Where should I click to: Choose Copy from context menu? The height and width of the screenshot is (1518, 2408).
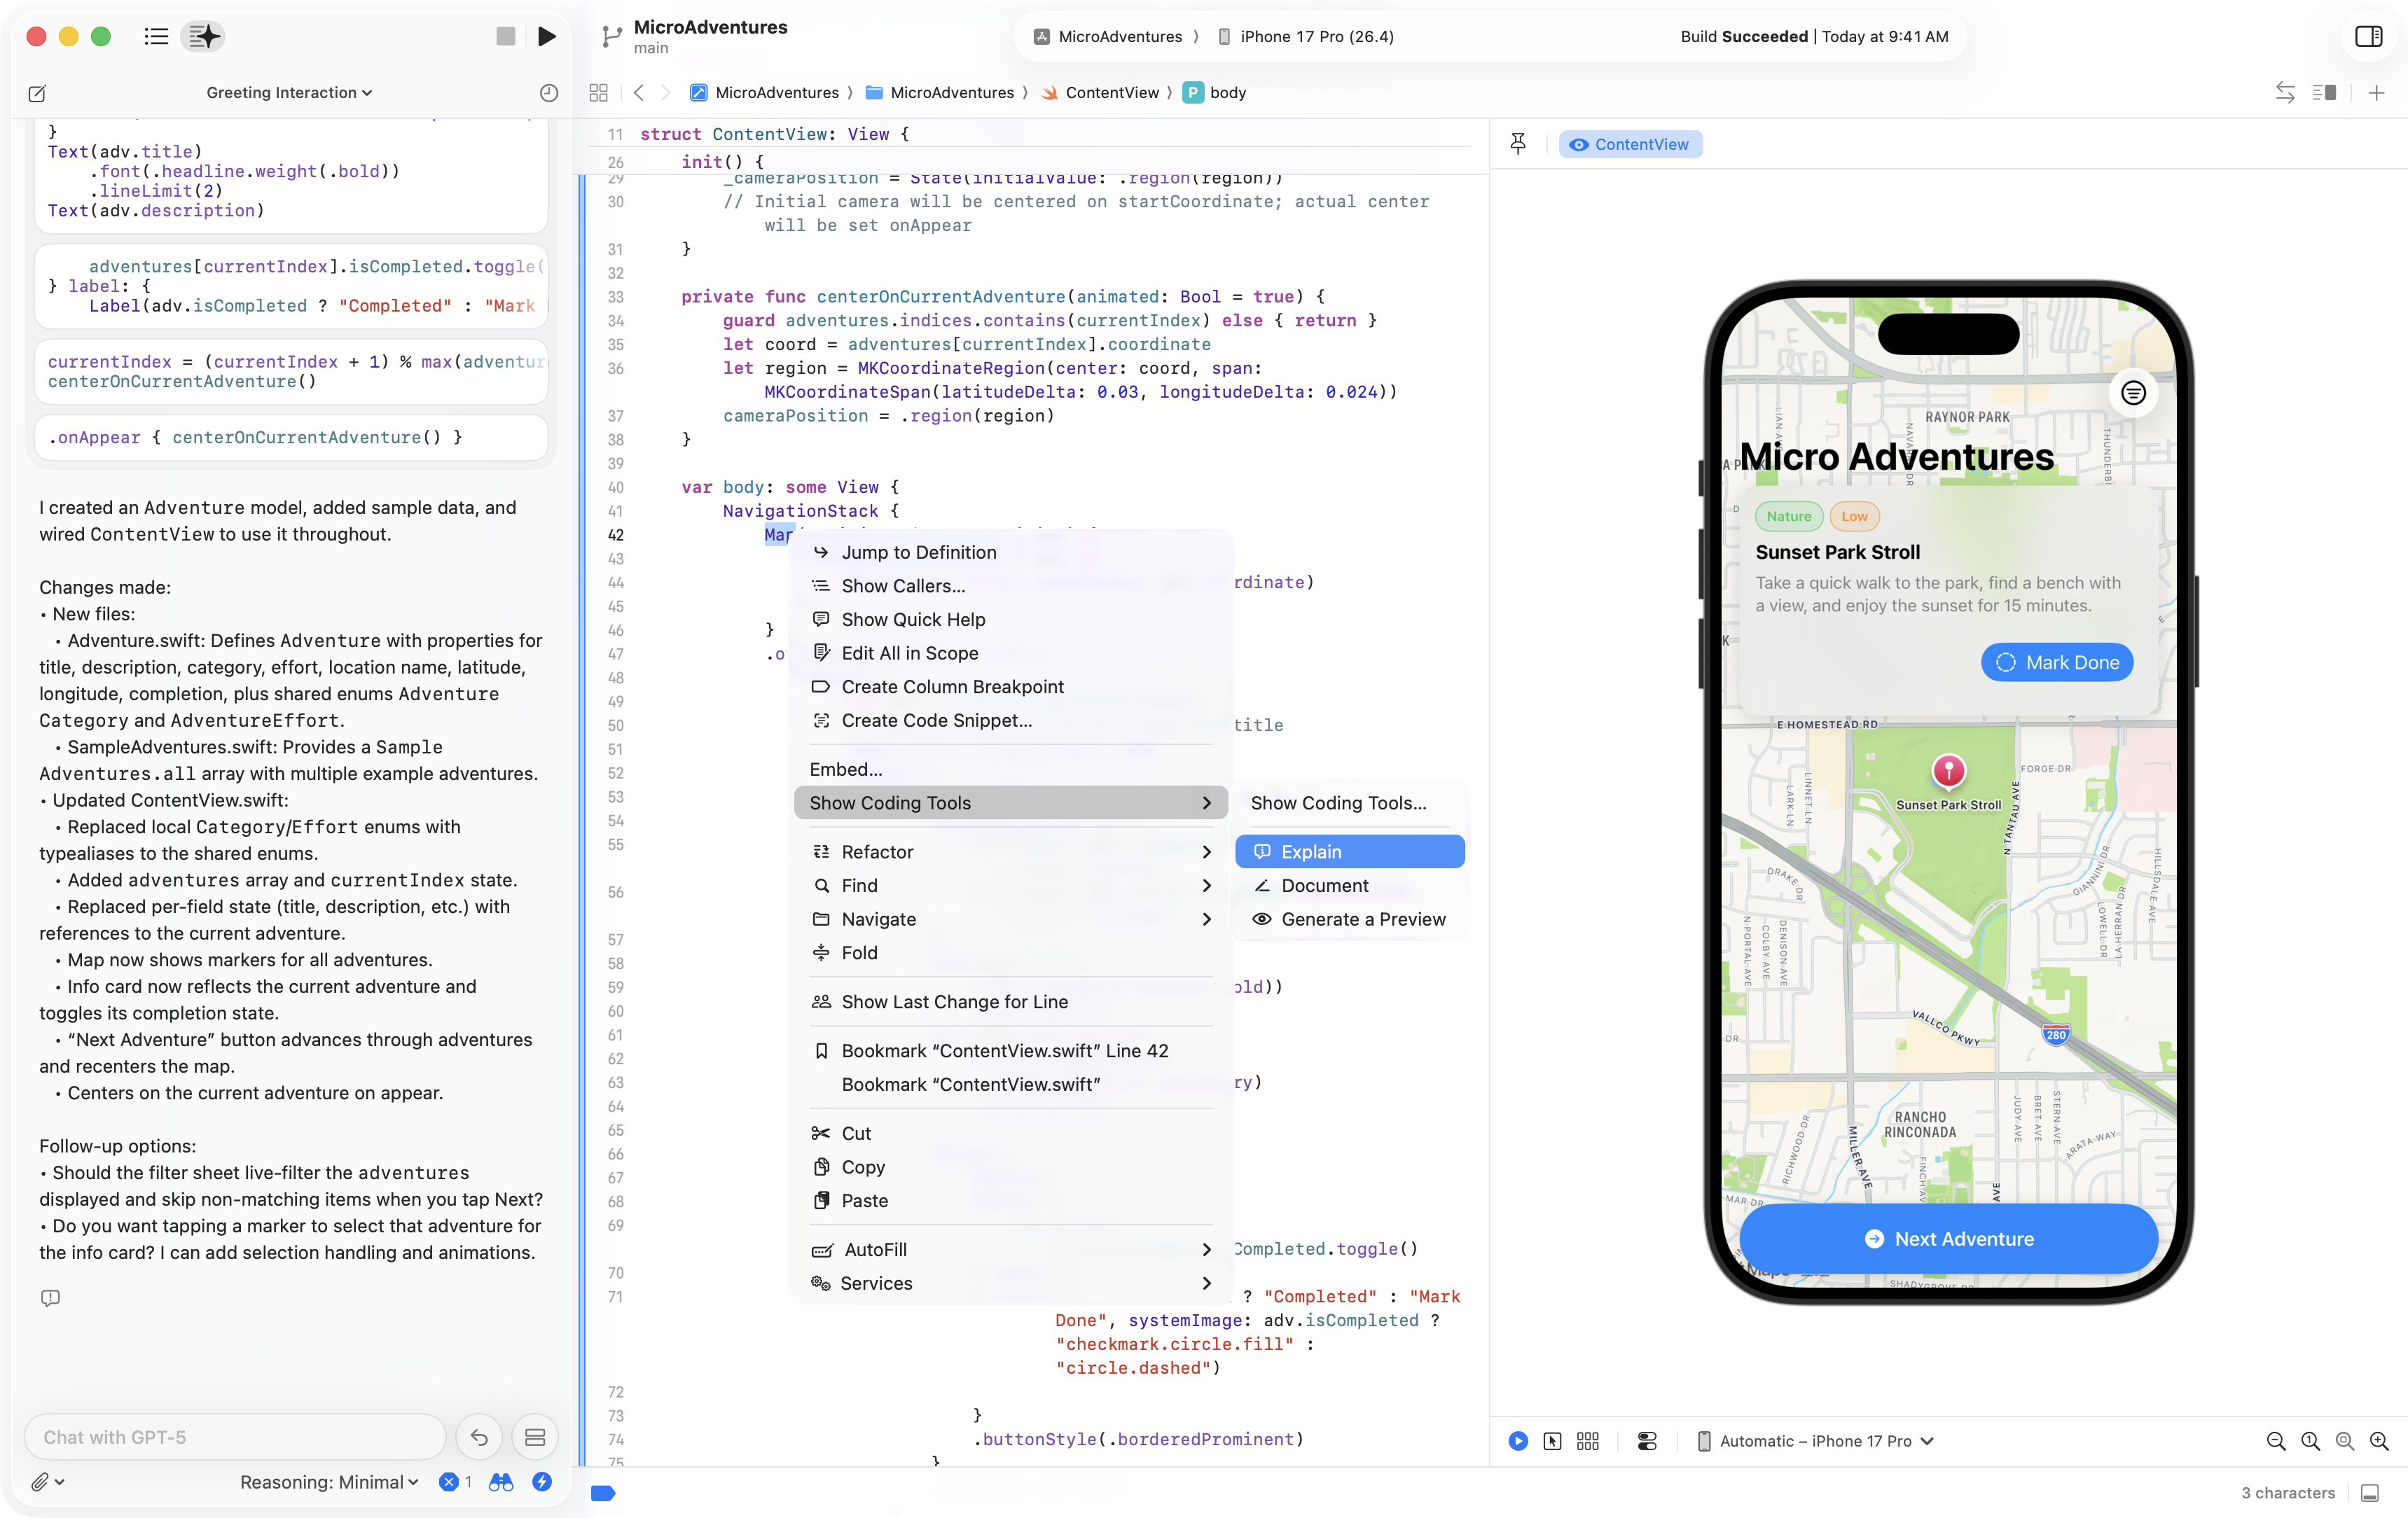click(1010, 1167)
